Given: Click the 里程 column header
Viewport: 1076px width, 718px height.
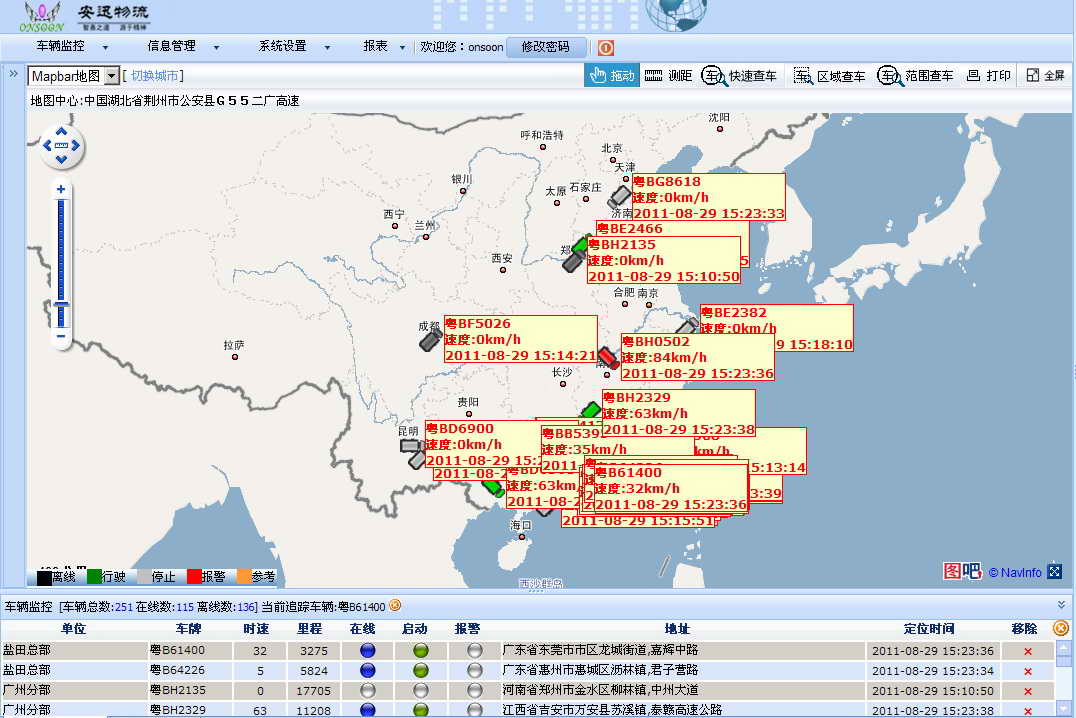Looking at the screenshot, I should pyautogui.click(x=309, y=629).
